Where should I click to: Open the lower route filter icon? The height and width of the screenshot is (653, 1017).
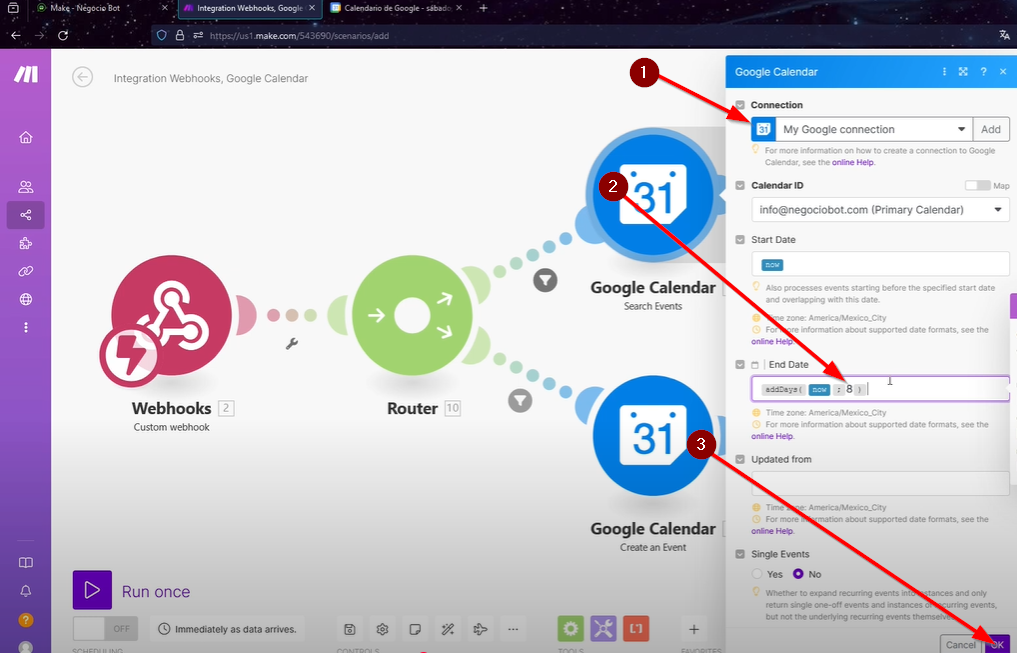point(520,400)
